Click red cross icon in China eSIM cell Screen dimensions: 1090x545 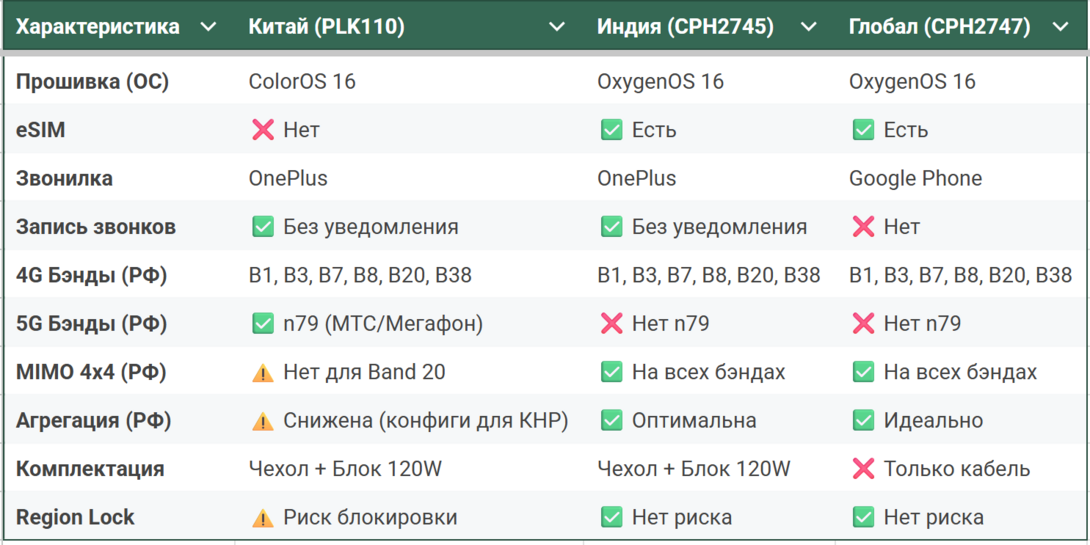(x=263, y=130)
